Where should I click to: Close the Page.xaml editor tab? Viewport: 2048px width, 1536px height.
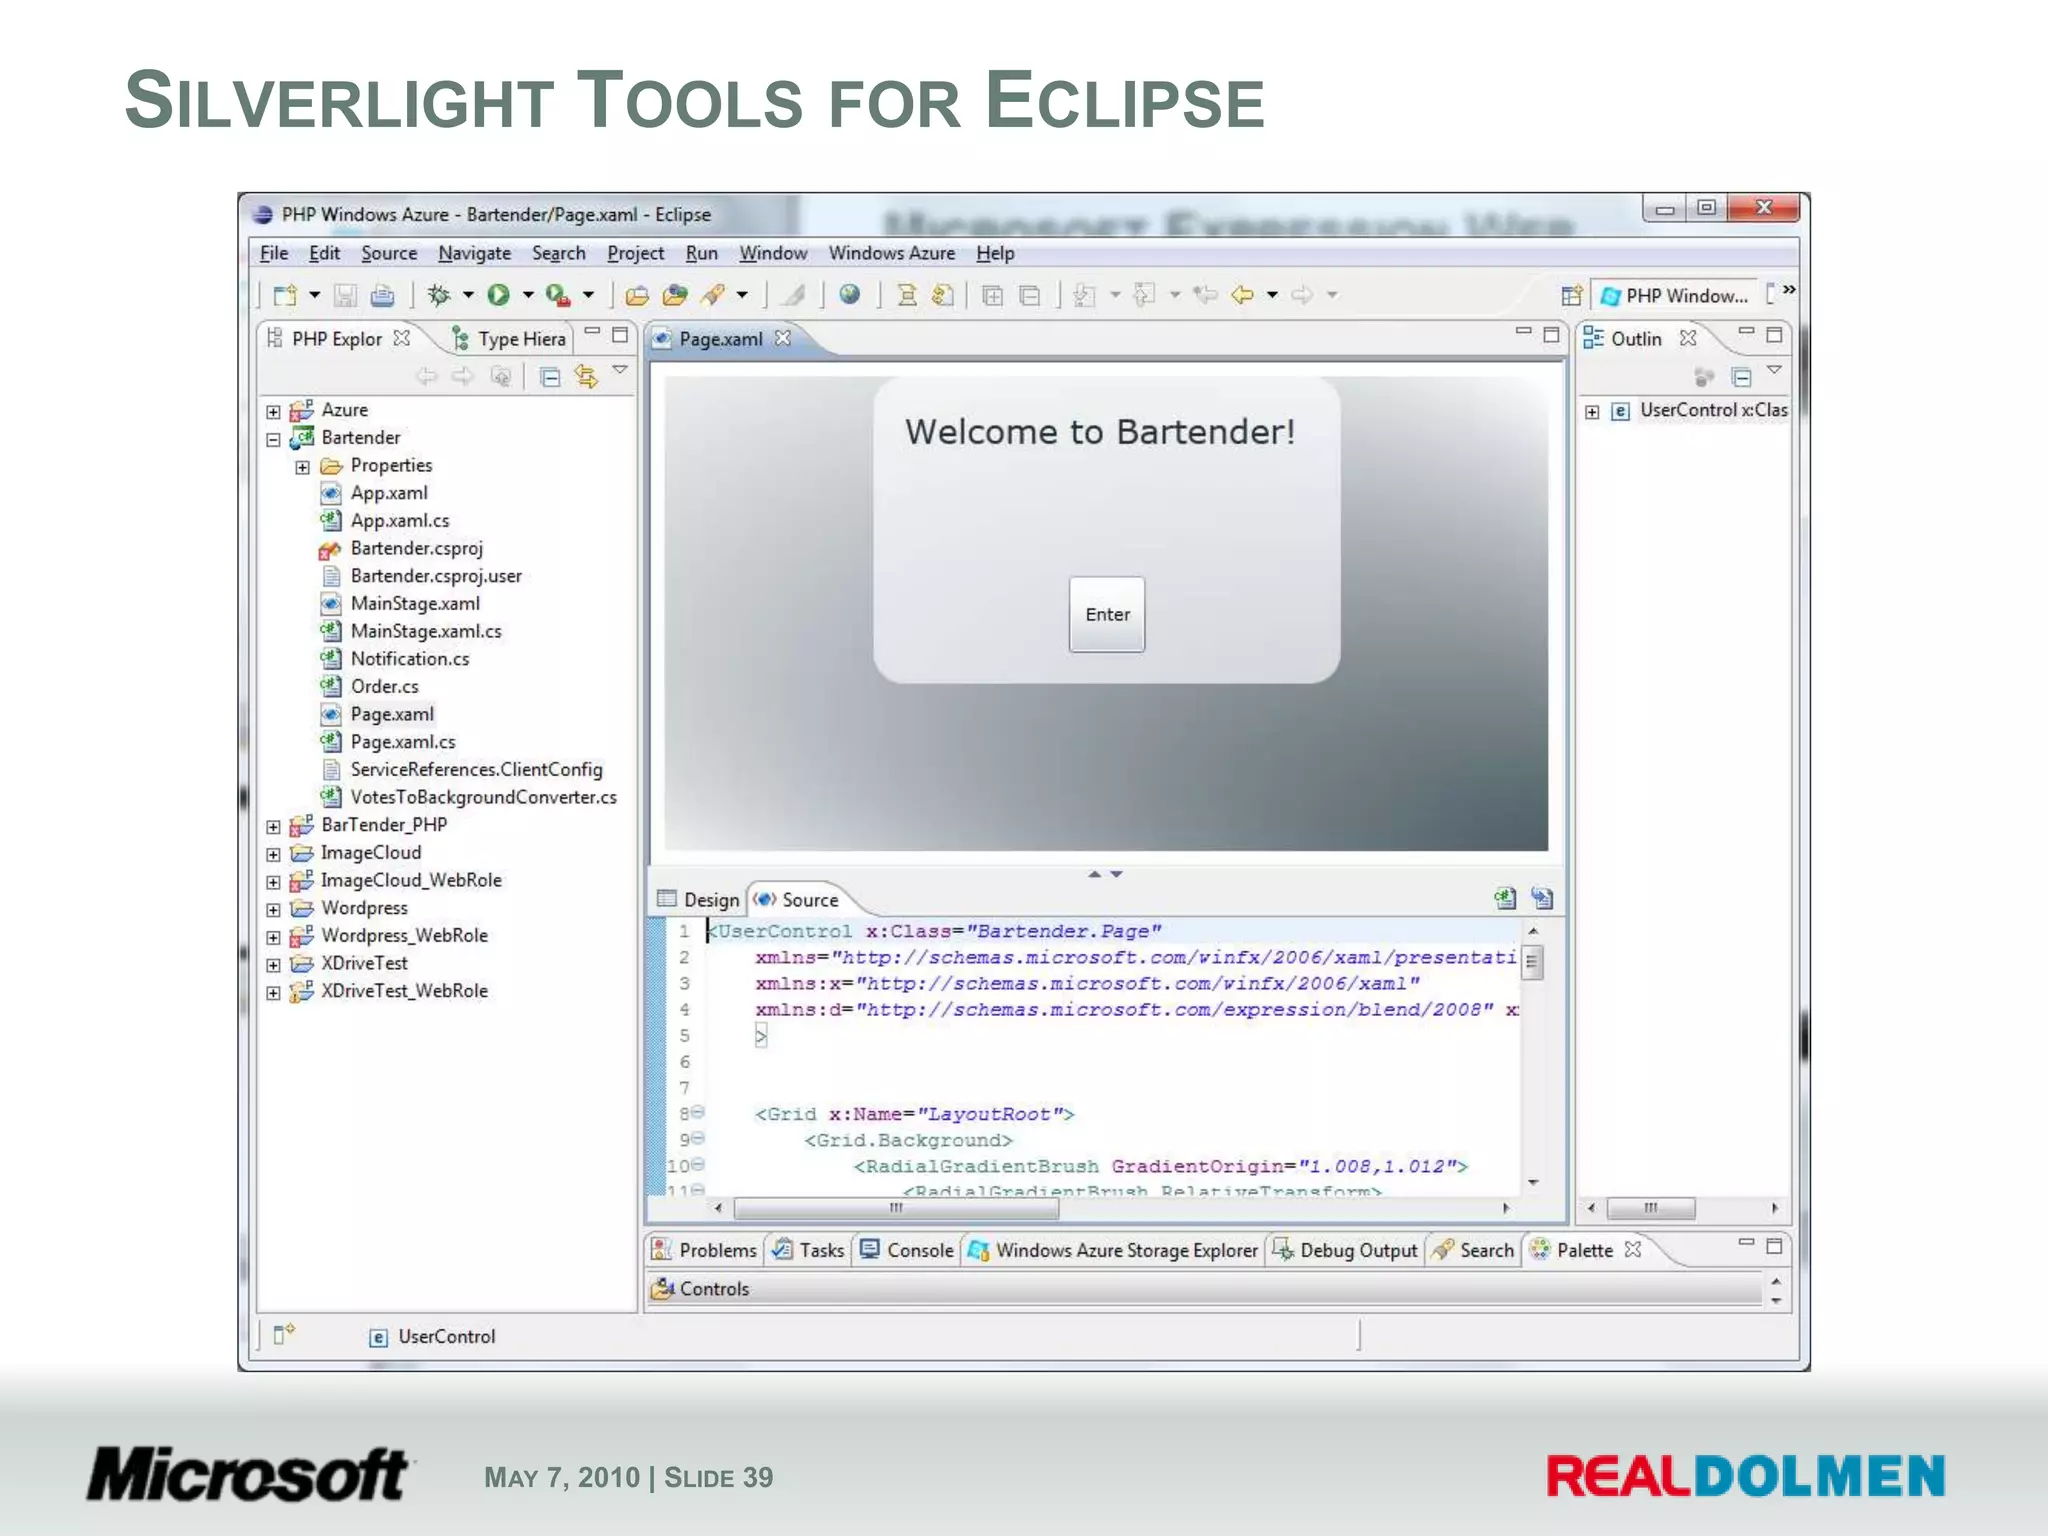click(783, 338)
